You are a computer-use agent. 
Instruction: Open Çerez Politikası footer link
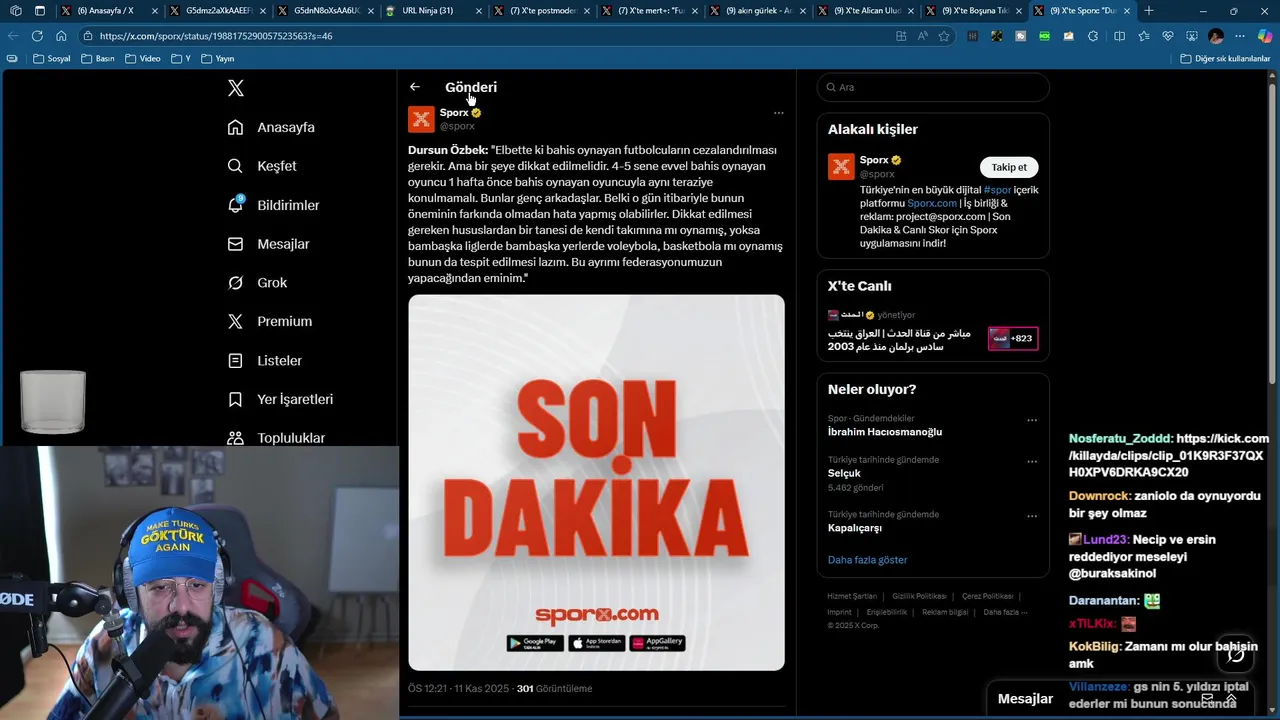click(988, 596)
